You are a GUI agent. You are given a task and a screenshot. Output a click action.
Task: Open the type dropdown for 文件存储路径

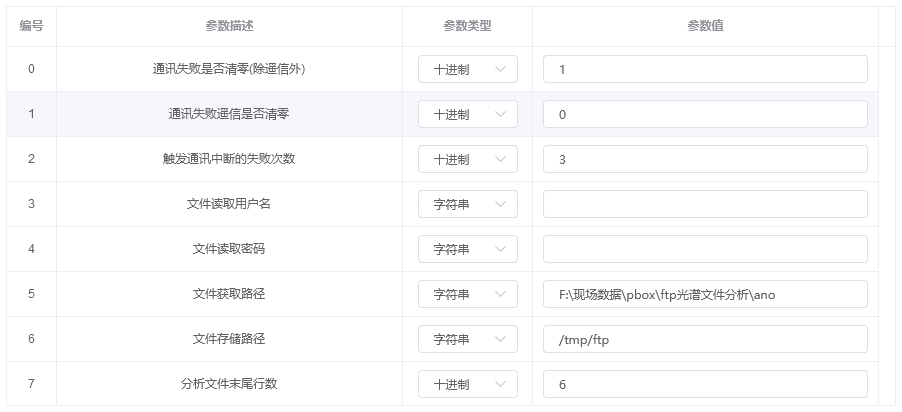(x=468, y=339)
